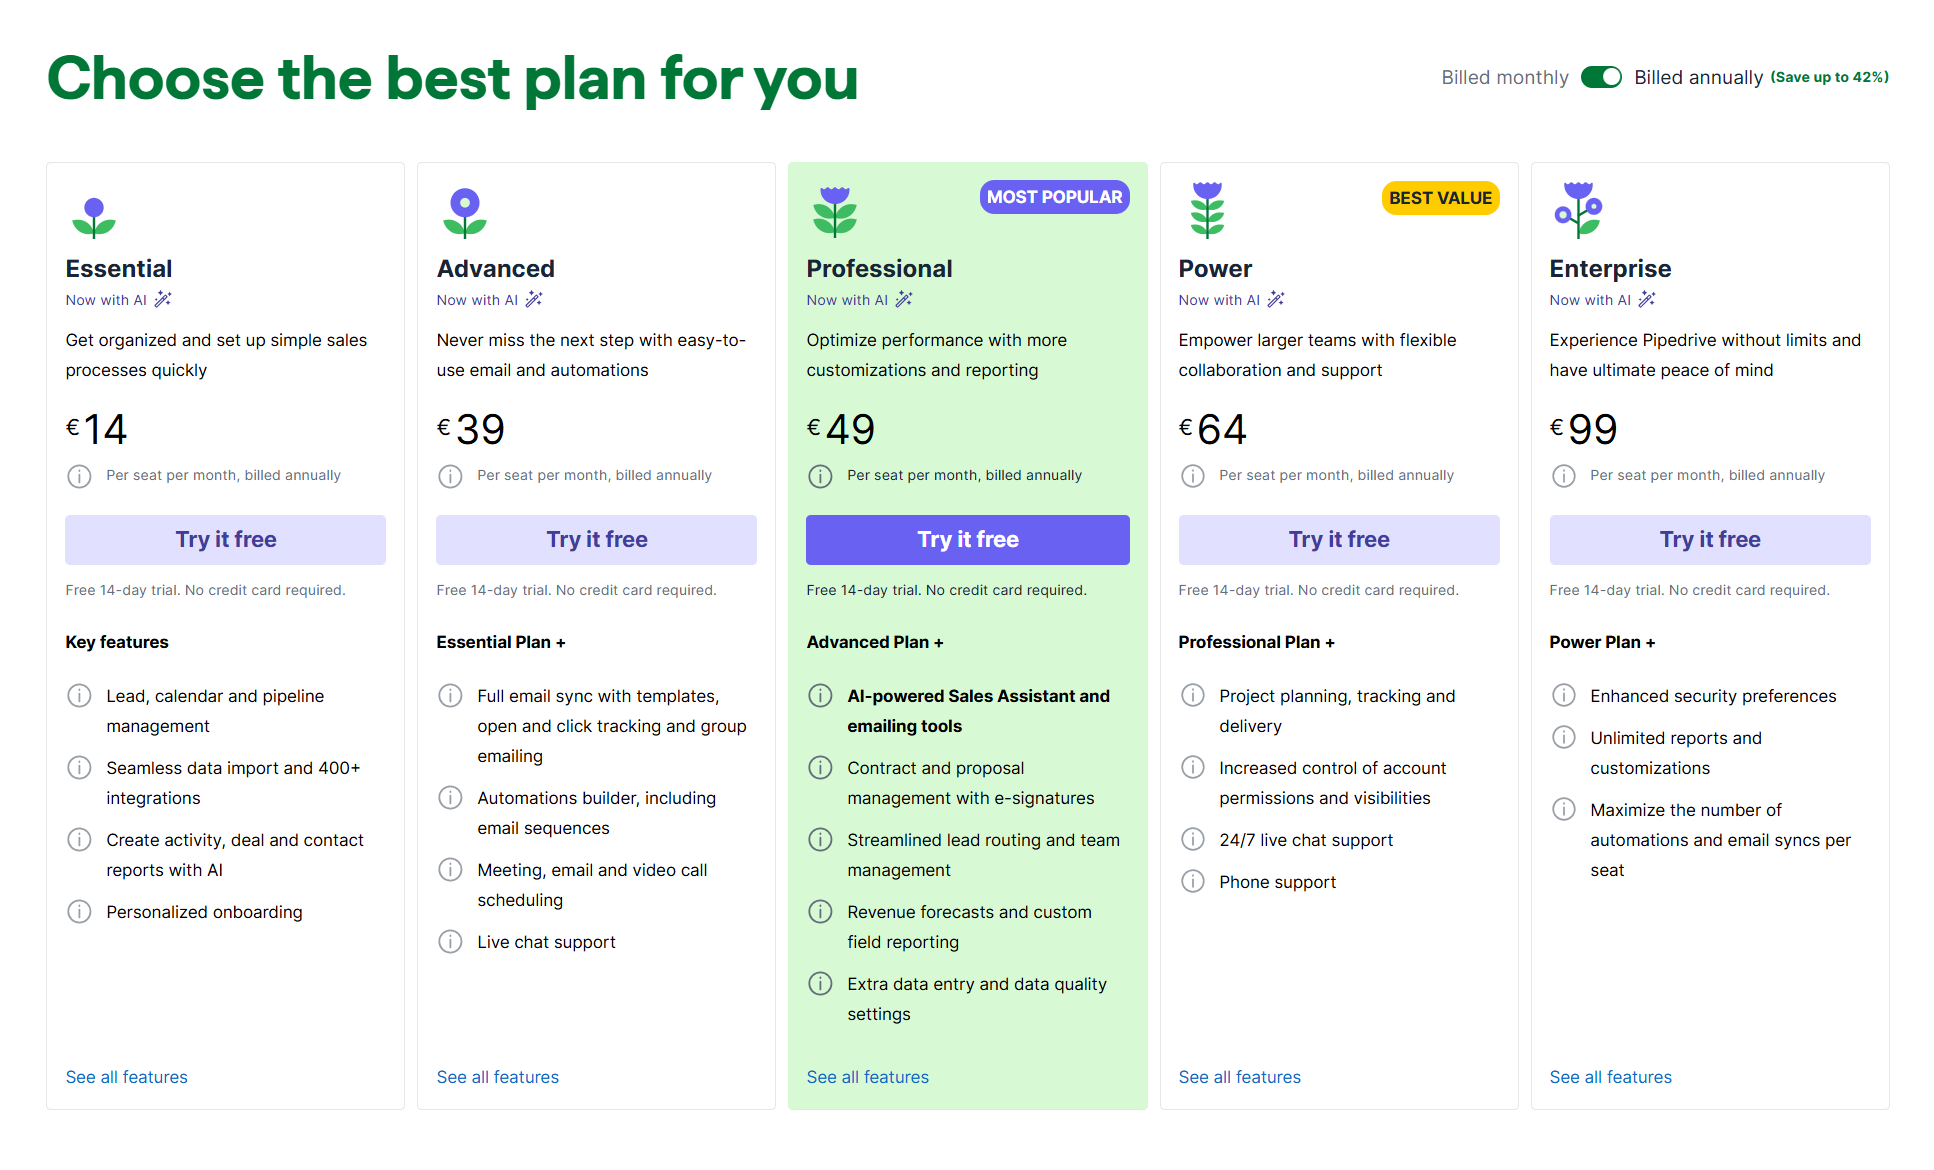Open info icon beside Professional price

(x=820, y=476)
